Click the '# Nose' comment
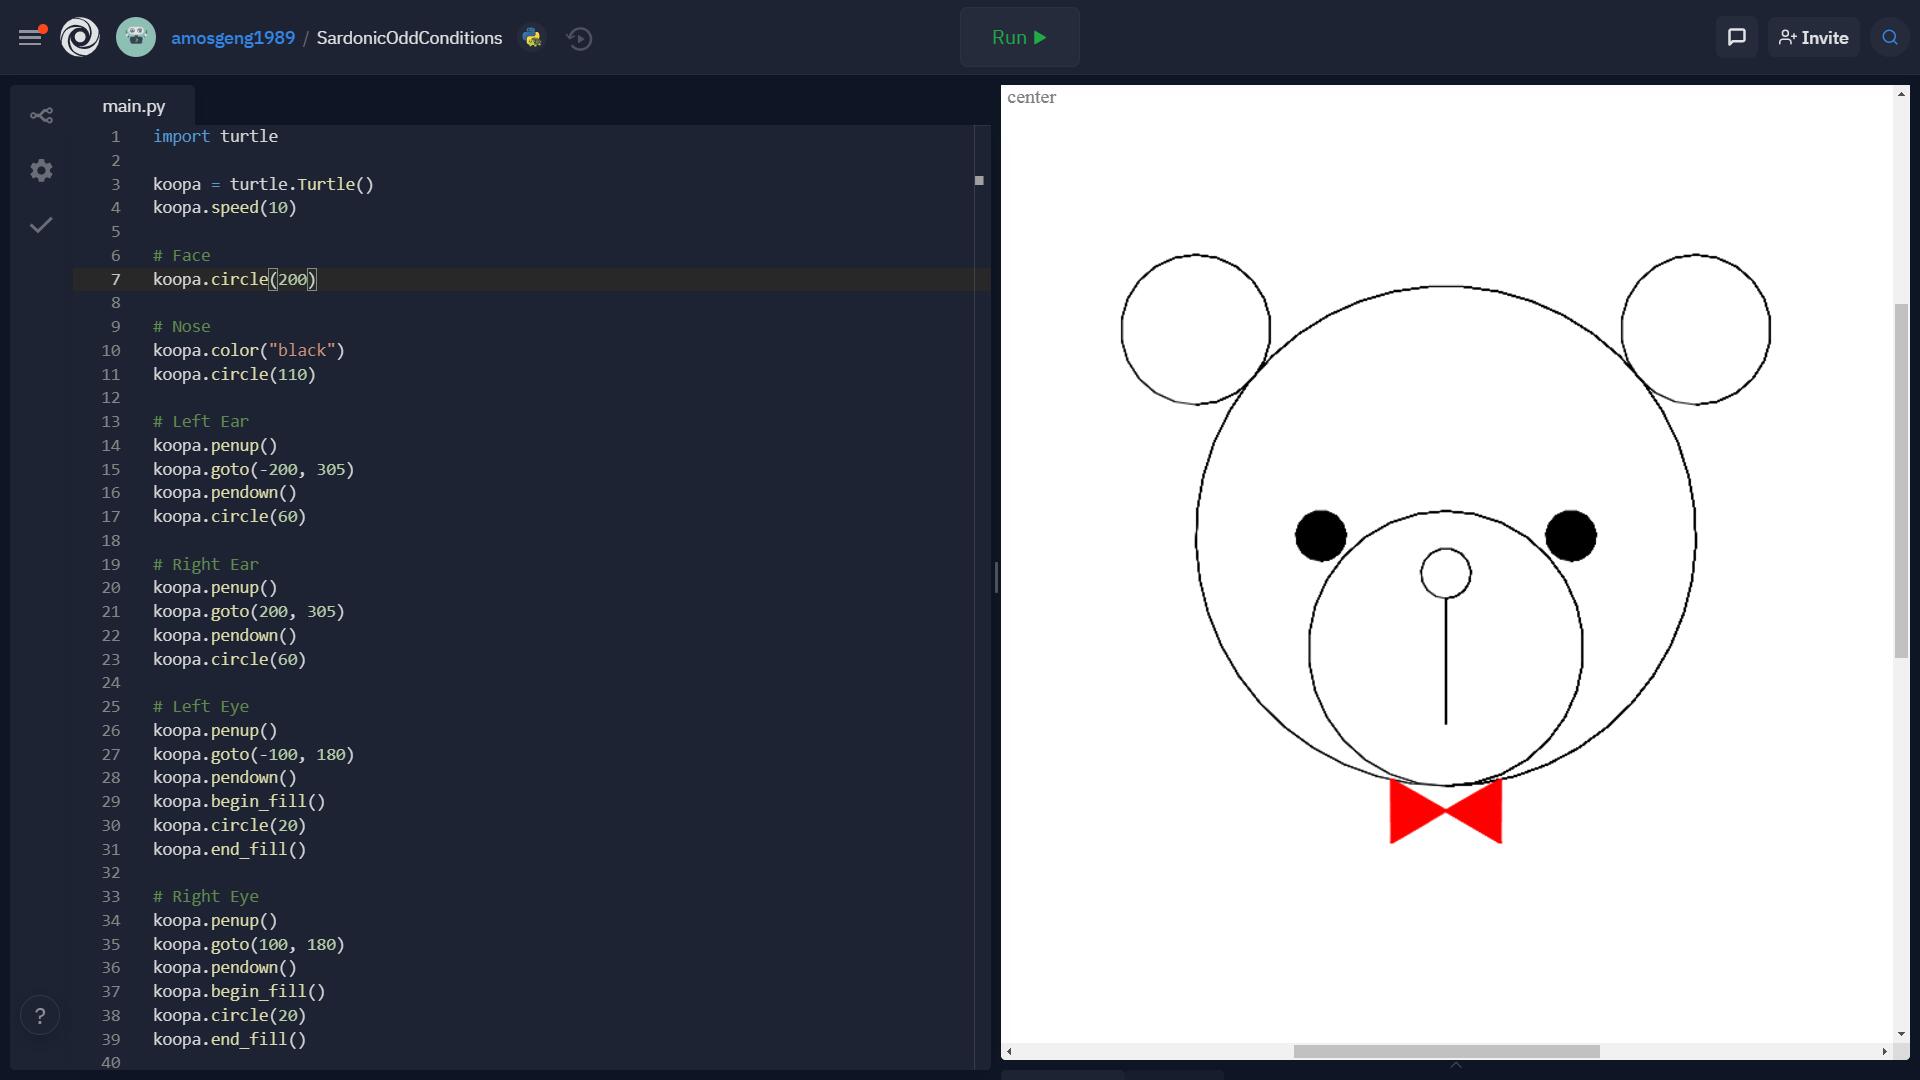The width and height of the screenshot is (1920, 1080). [181, 327]
